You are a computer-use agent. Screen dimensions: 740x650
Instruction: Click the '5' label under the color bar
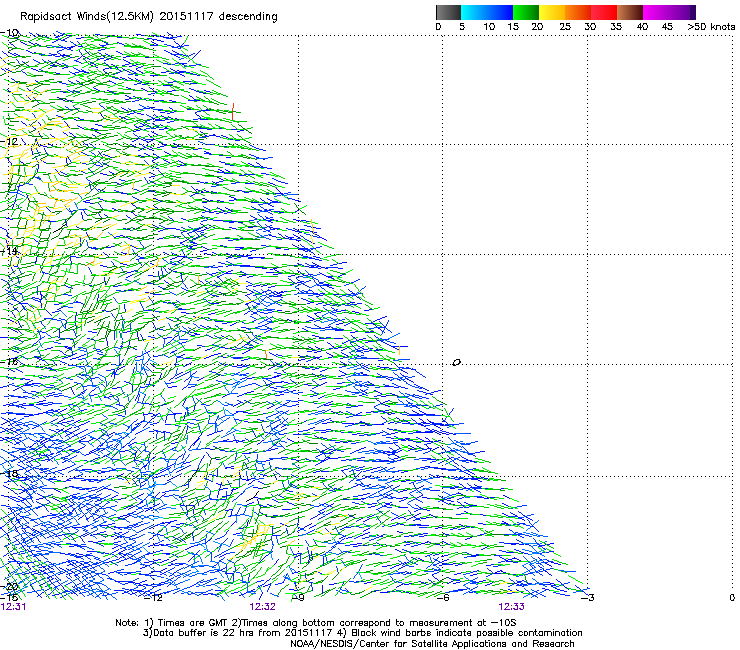point(462,26)
